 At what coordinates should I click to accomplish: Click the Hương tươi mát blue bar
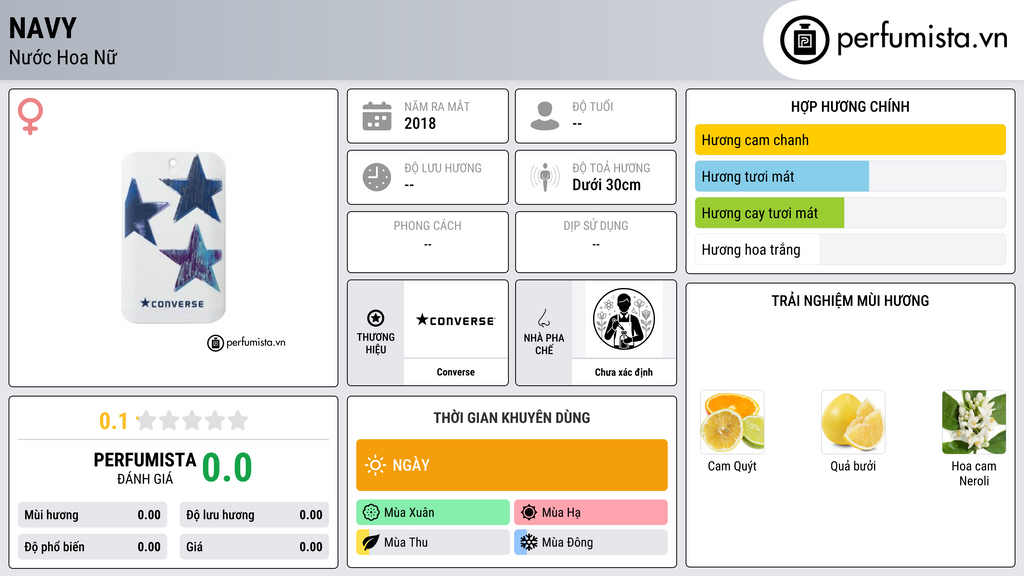click(x=850, y=176)
